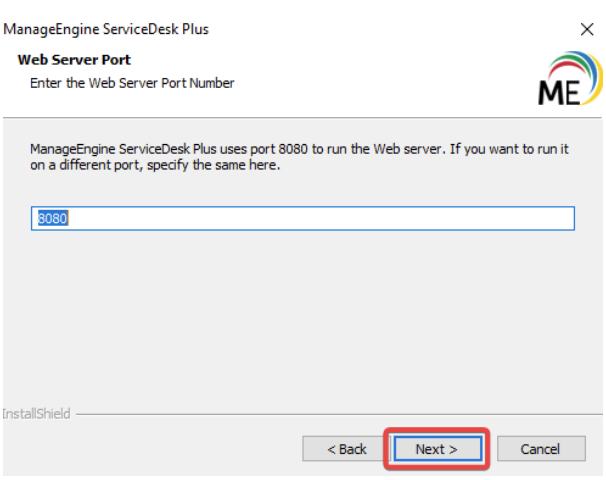606x480 pixels.
Task: Cancel the ServiceDesk Plus setup
Action: [x=540, y=449]
